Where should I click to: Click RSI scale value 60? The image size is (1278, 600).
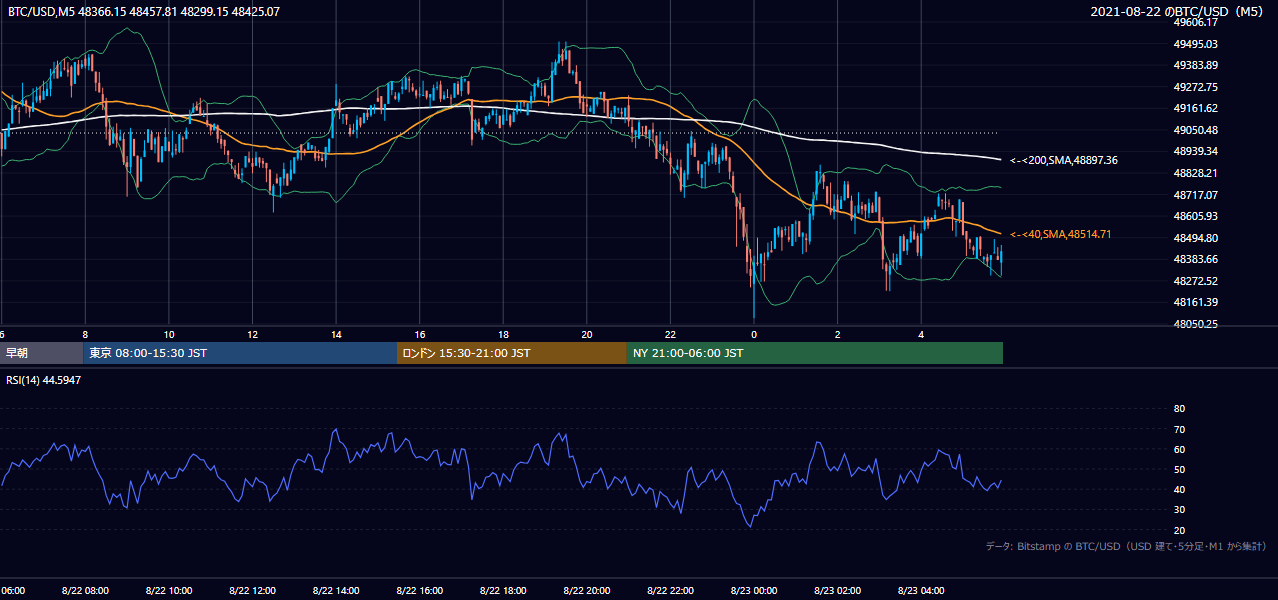pos(1179,450)
